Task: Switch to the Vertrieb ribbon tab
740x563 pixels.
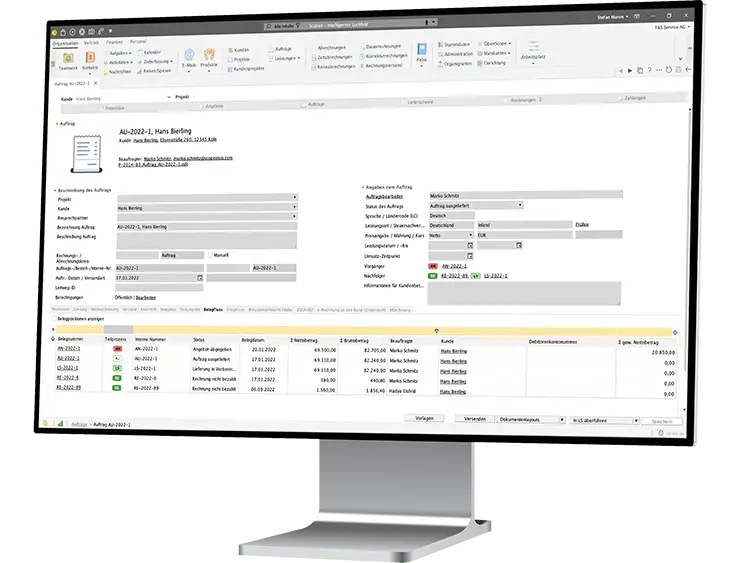Action: coord(91,43)
